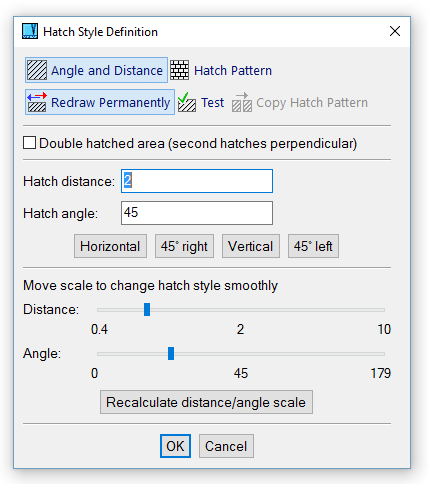This screenshot has width=428, height=484.
Task: Select the Angle and Distance hatch icon
Action: (37, 70)
